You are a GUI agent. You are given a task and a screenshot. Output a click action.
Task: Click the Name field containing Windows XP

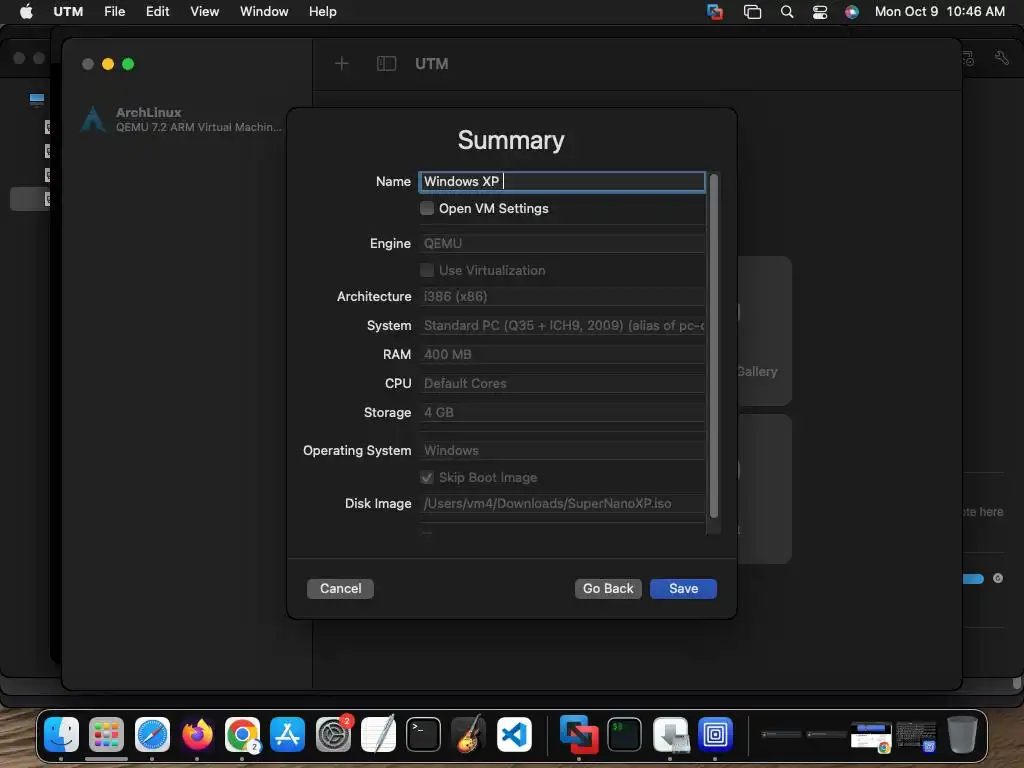[562, 182]
